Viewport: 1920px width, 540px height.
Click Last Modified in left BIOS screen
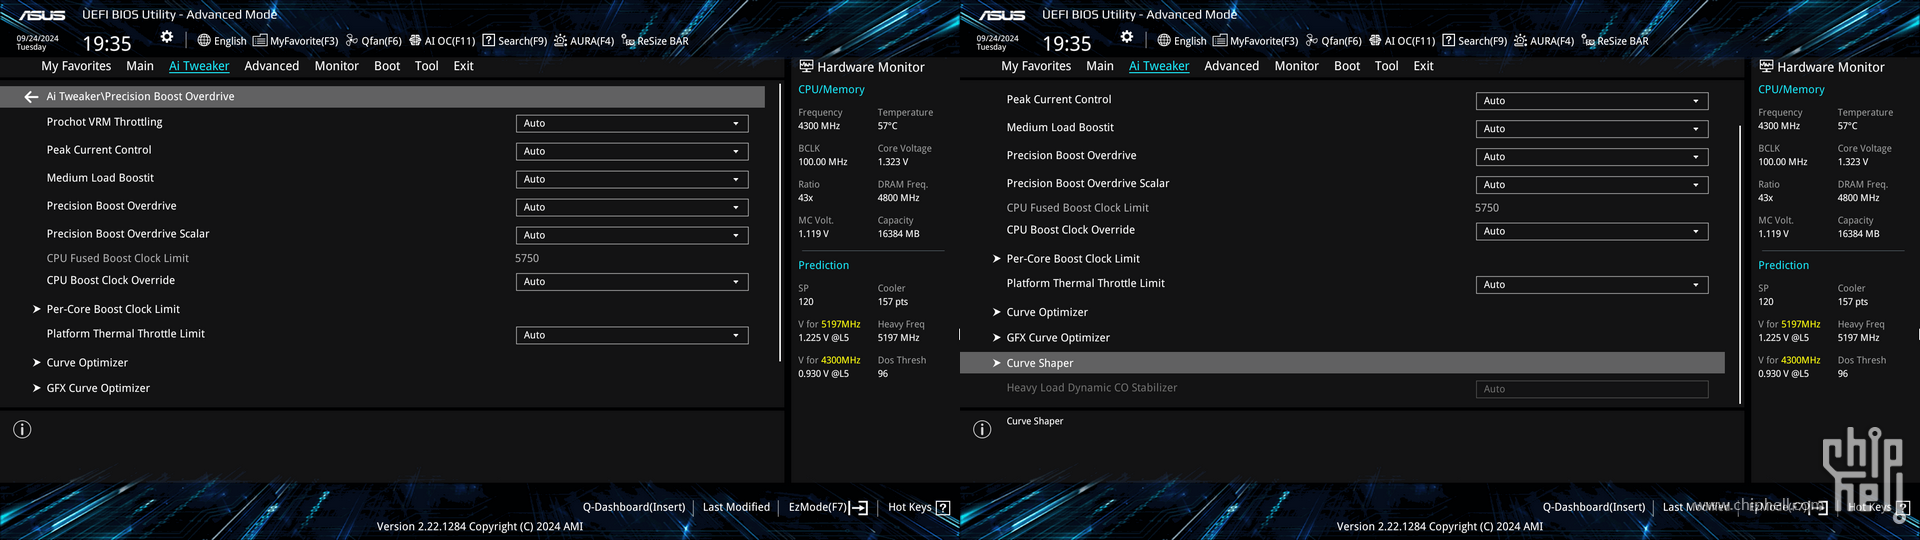[x=736, y=508]
